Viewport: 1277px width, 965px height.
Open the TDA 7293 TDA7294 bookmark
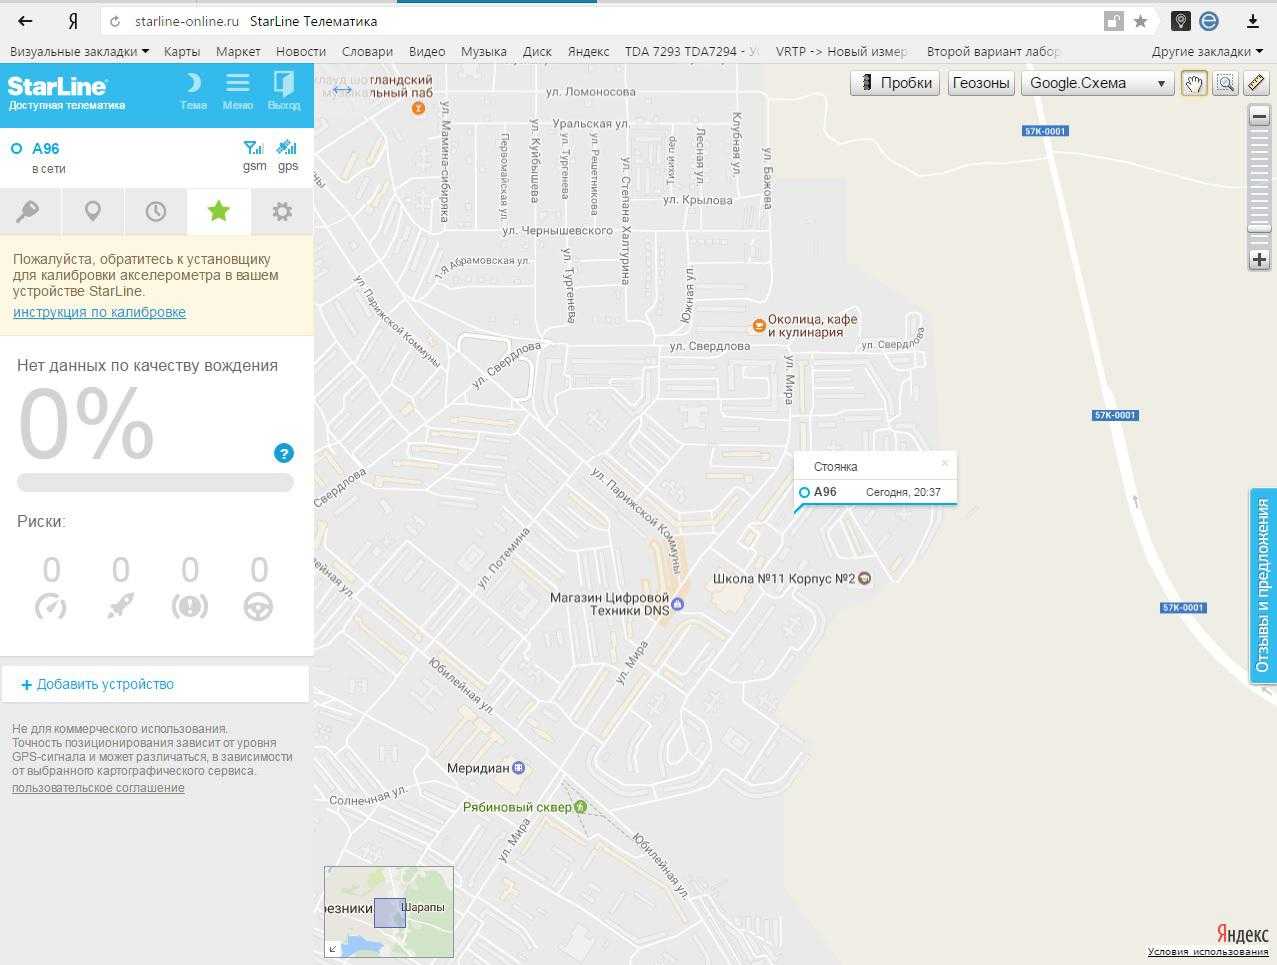pos(692,51)
